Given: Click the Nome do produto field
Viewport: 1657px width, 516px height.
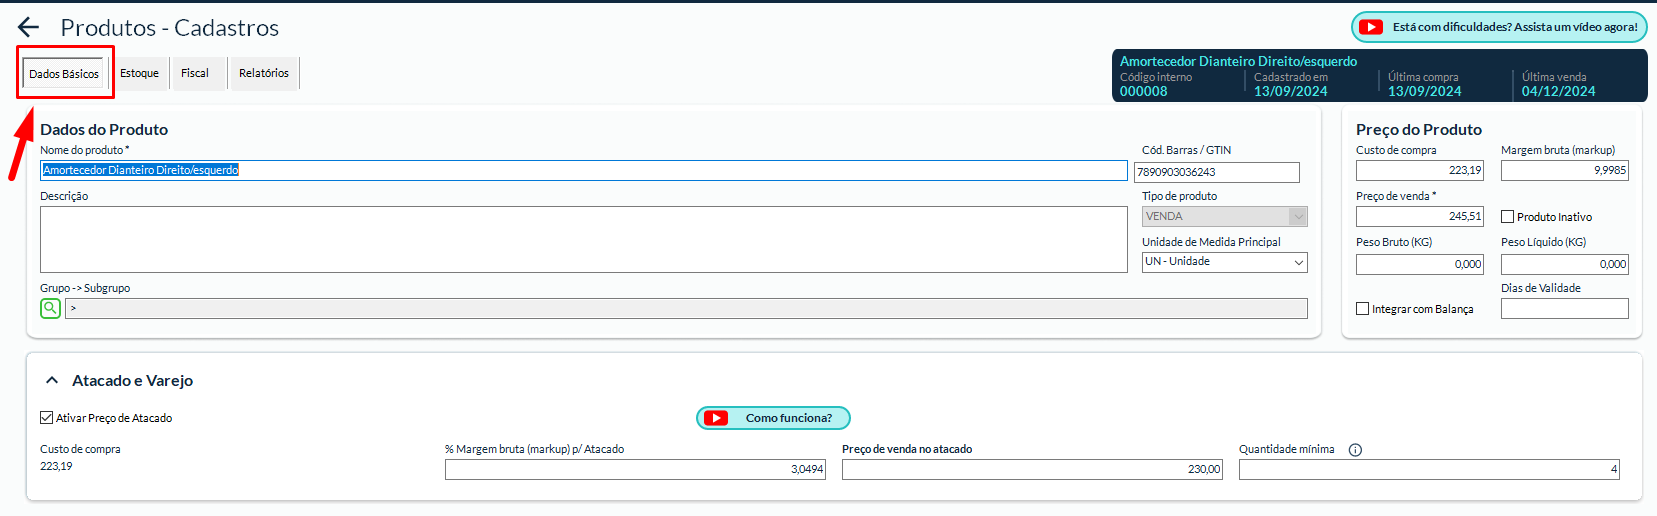Looking at the screenshot, I should pos(583,171).
